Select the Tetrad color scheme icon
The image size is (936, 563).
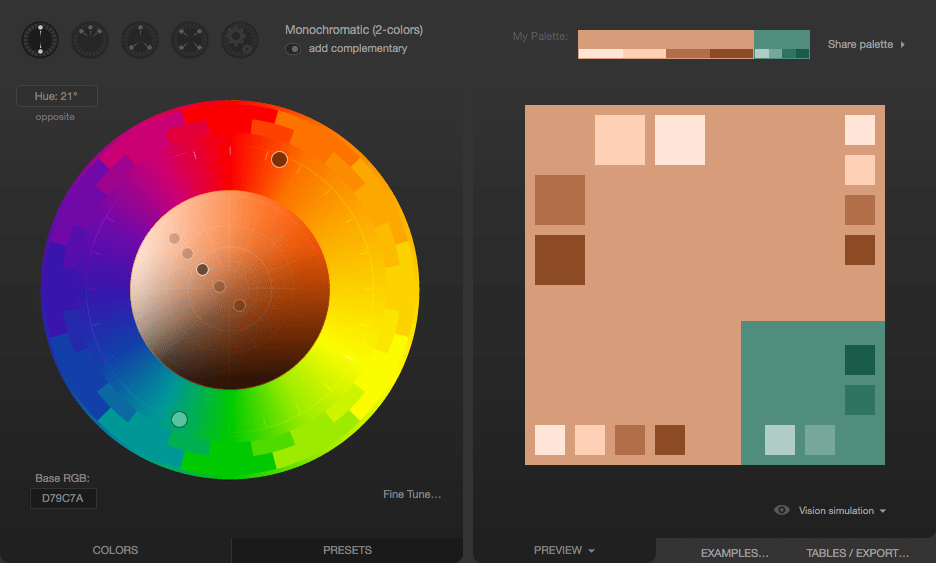[x=190, y=40]
